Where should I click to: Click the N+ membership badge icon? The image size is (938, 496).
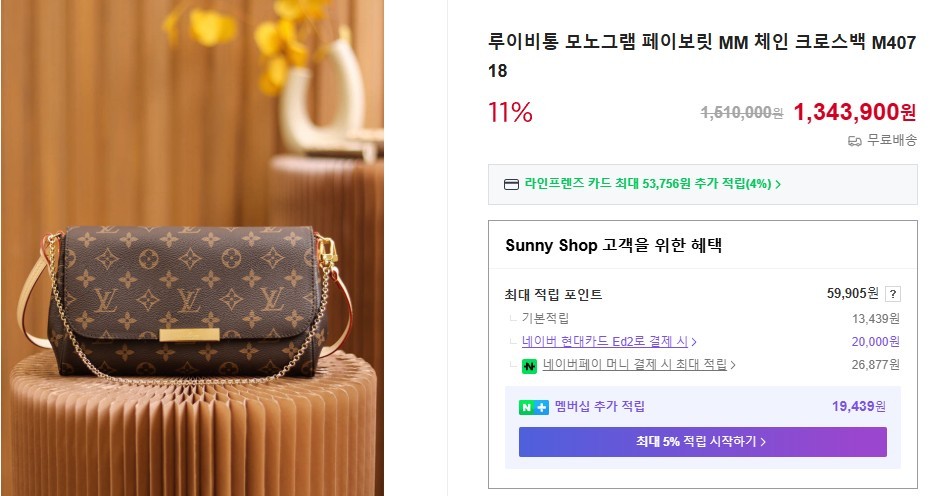point(533,407)
